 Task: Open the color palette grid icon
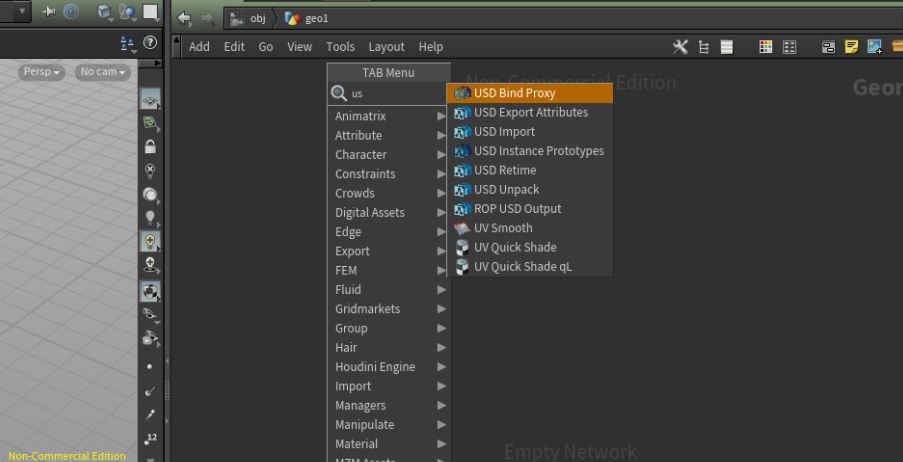767,47
